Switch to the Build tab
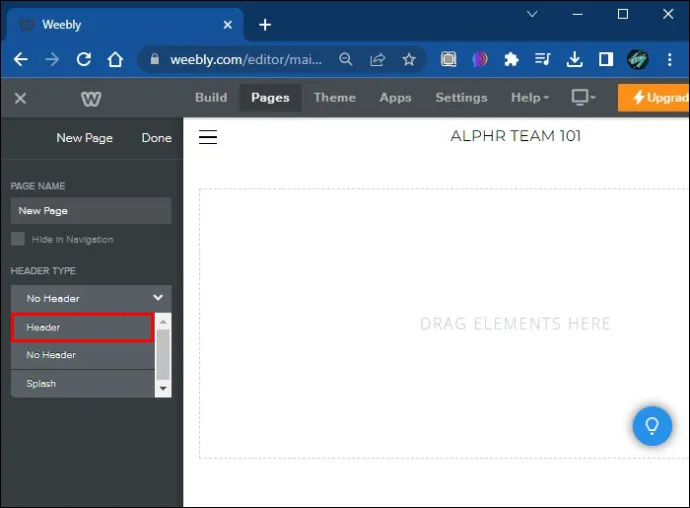Image resolution: width=690 pixels, height=508 pixels. click(211, 97)
